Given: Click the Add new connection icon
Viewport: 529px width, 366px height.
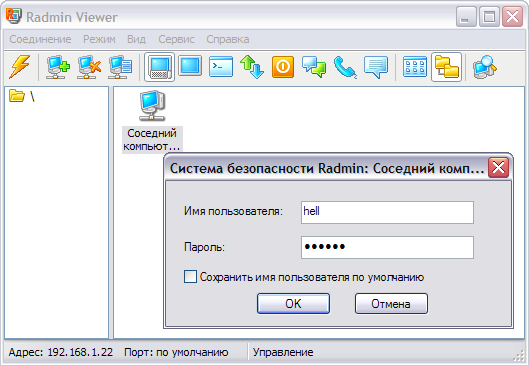Looking at the screenshot, I should click(58, 67).
